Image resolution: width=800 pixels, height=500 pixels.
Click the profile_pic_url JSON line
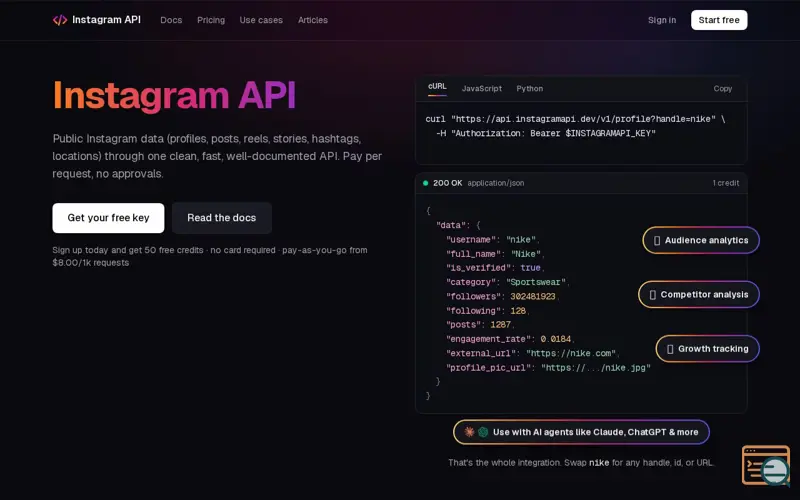pyautogui.click(x=548, y=367)
